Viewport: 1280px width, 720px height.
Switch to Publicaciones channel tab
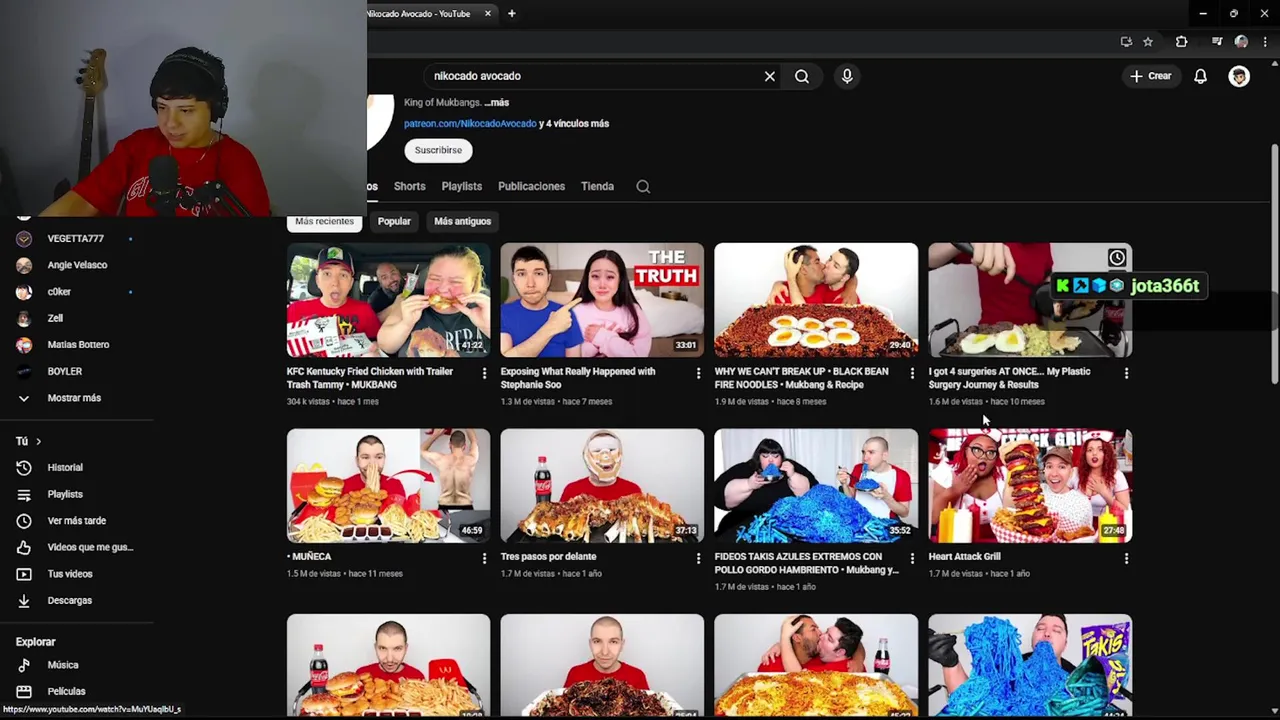531,186
